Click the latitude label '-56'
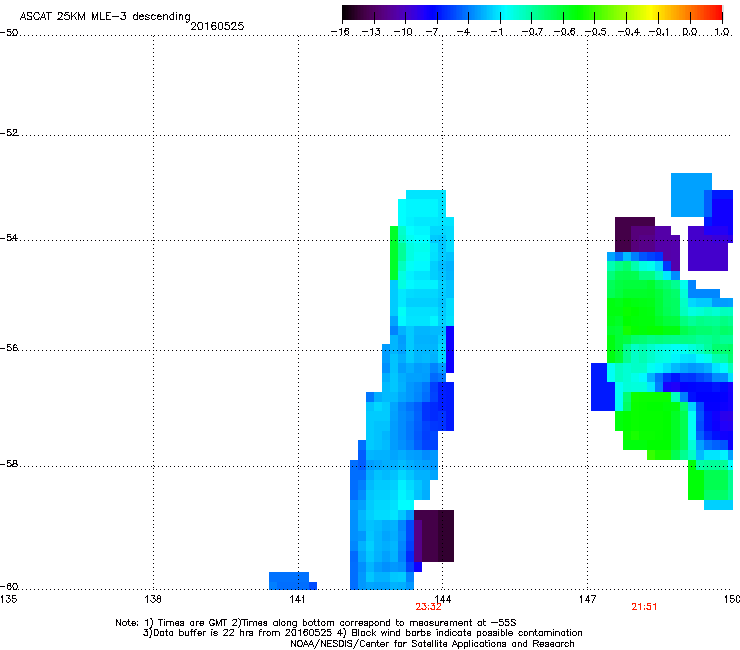The height and width of the screenshot is (650, 740). 9,348
